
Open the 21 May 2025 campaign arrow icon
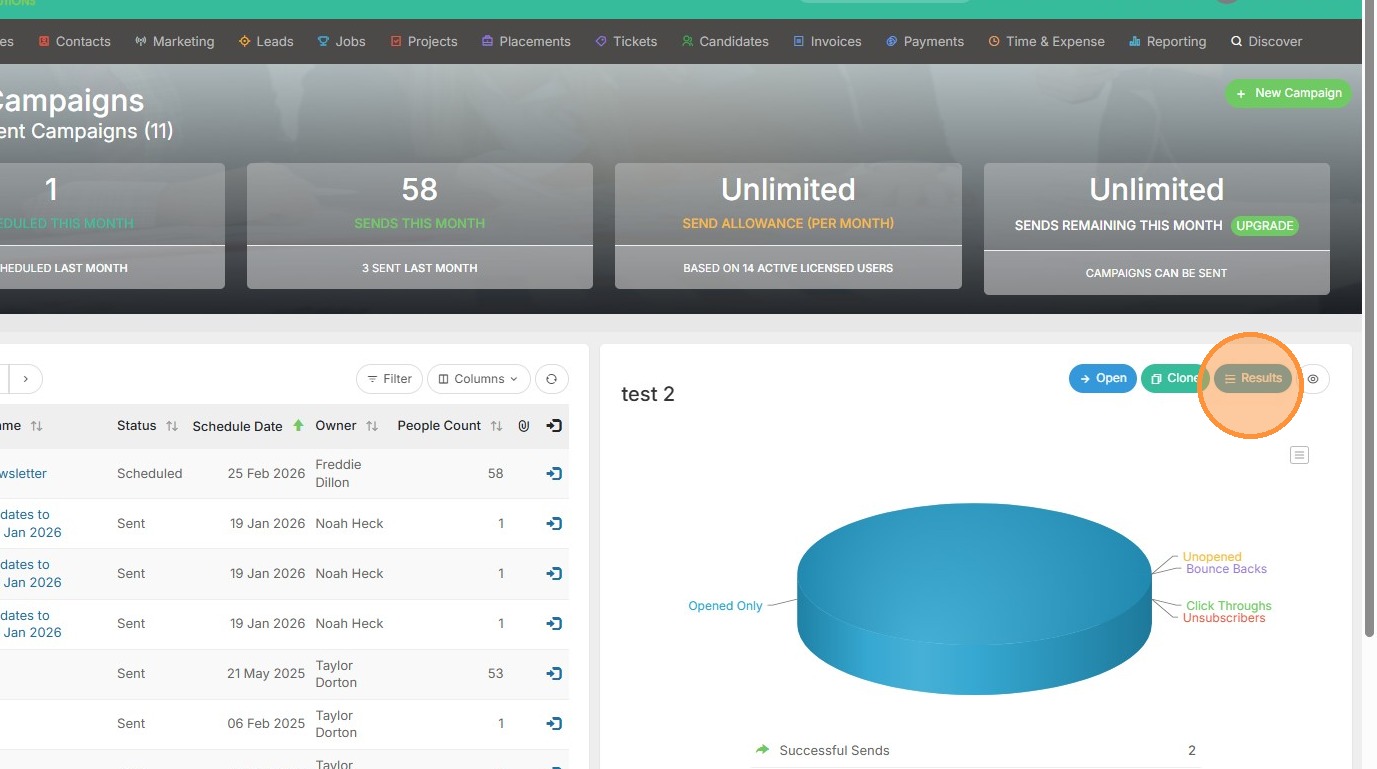click(554, 673)
